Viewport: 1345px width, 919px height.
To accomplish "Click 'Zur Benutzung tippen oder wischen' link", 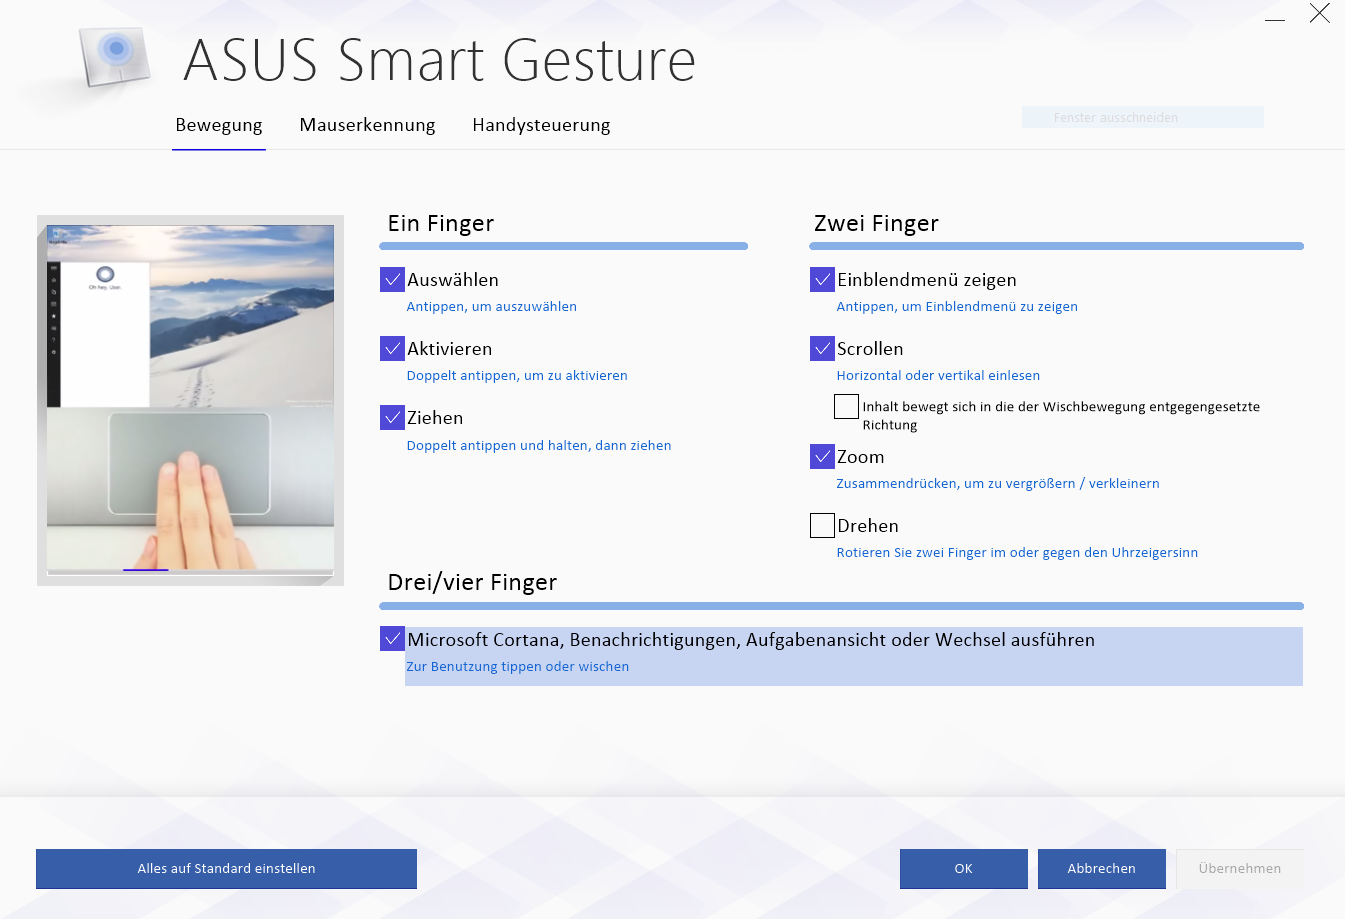I will 517,667.
